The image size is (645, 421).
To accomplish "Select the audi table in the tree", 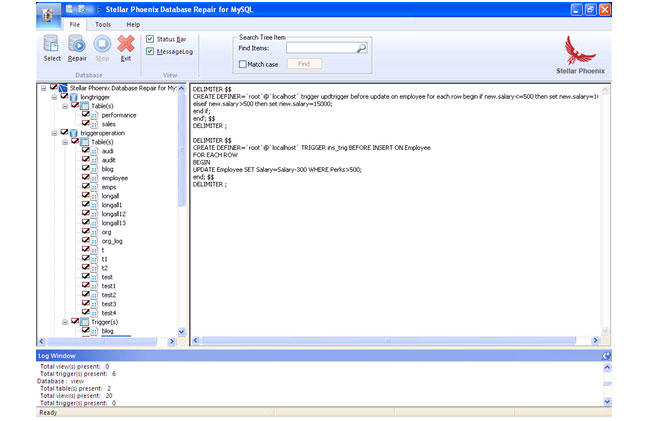I will [107, 151].
